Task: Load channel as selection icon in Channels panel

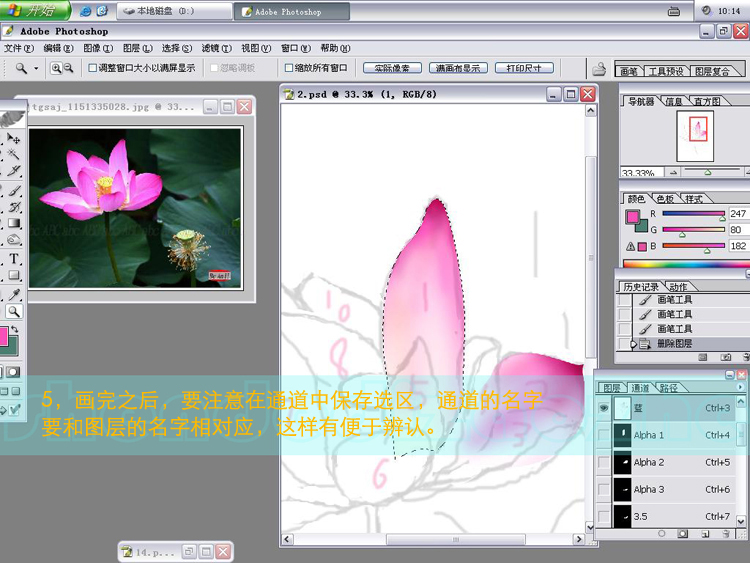Action: pyautogui.click(x=662, y=534)
